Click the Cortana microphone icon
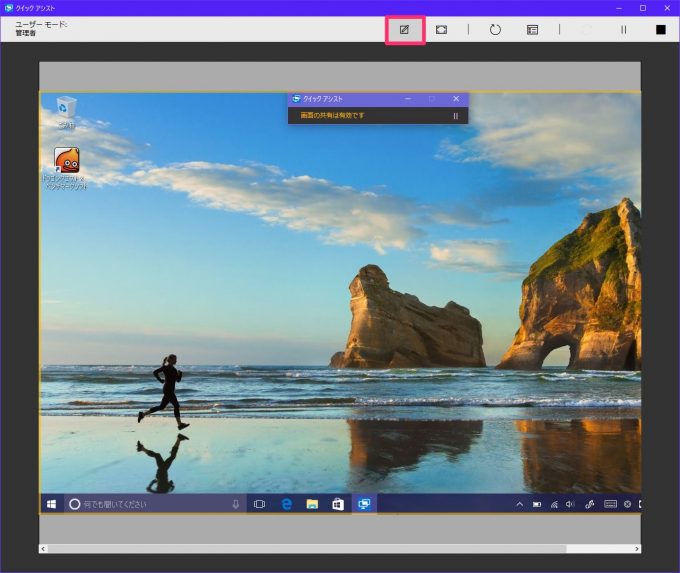 (x=235, y=504)
